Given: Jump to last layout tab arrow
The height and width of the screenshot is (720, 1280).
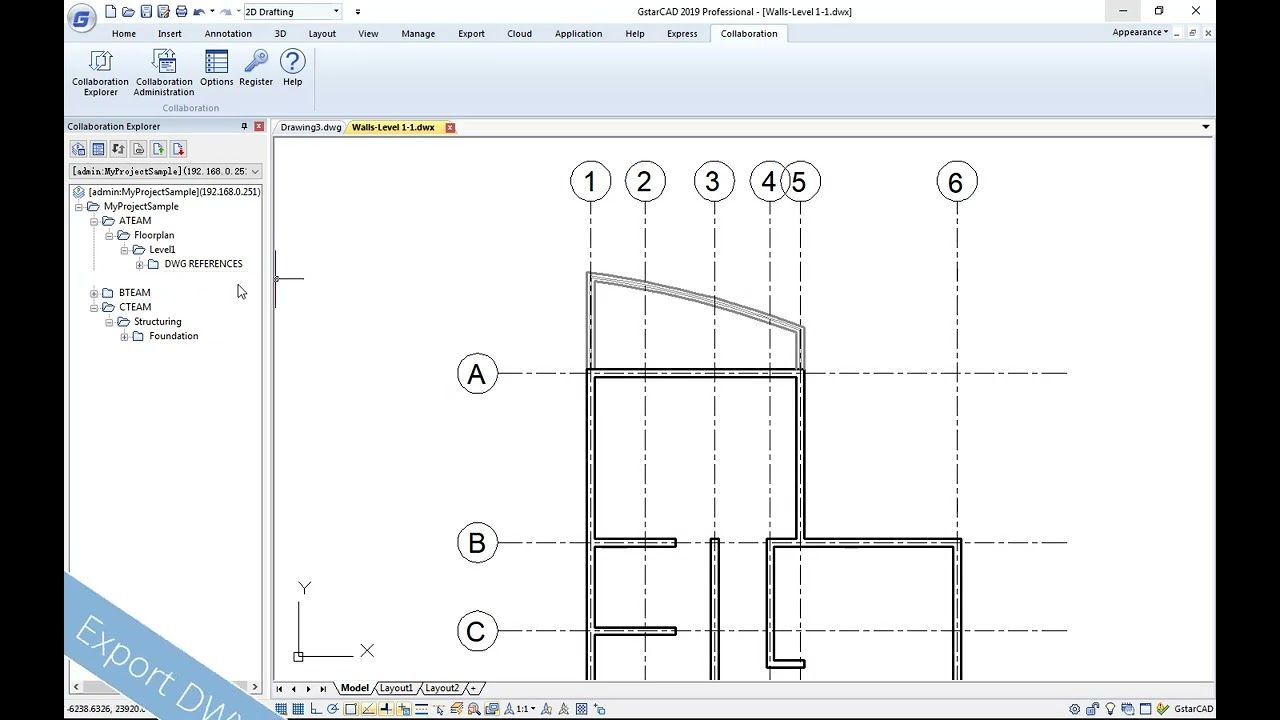Looking at the screenshot, I should (323, 689).
